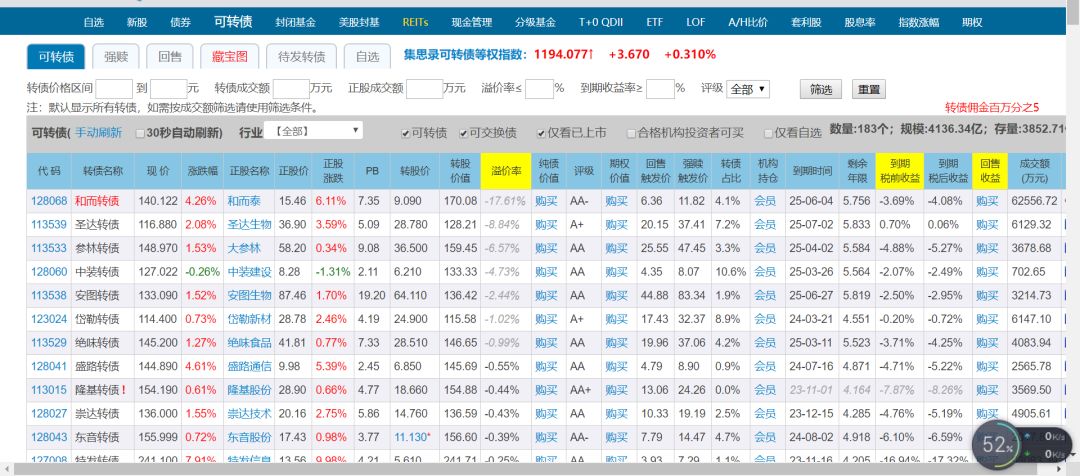Uncheck the 可转债 filter checkbox
The image size is (1080, 476).
click(406, 134)
